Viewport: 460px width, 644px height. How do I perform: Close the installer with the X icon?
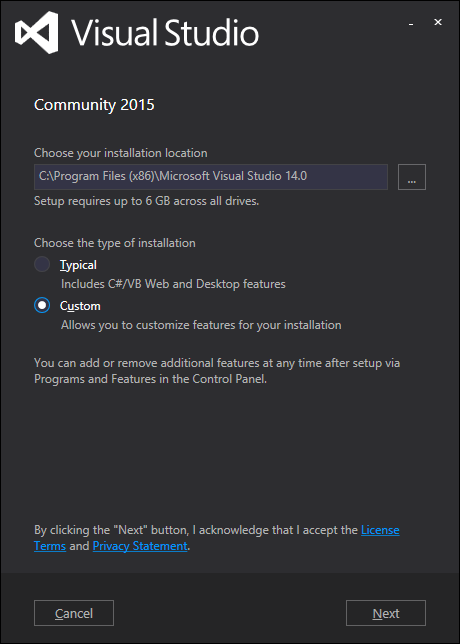tap(438, 23)
